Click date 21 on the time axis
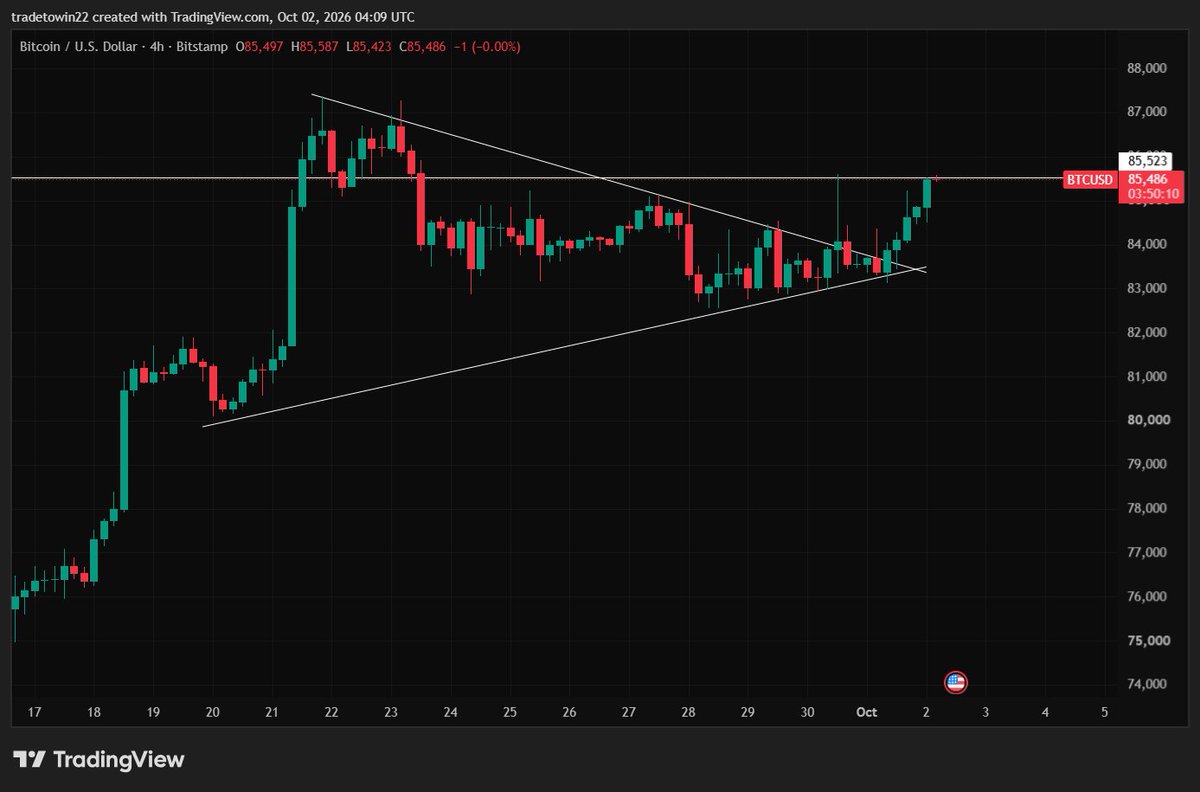 coord(272,712)
